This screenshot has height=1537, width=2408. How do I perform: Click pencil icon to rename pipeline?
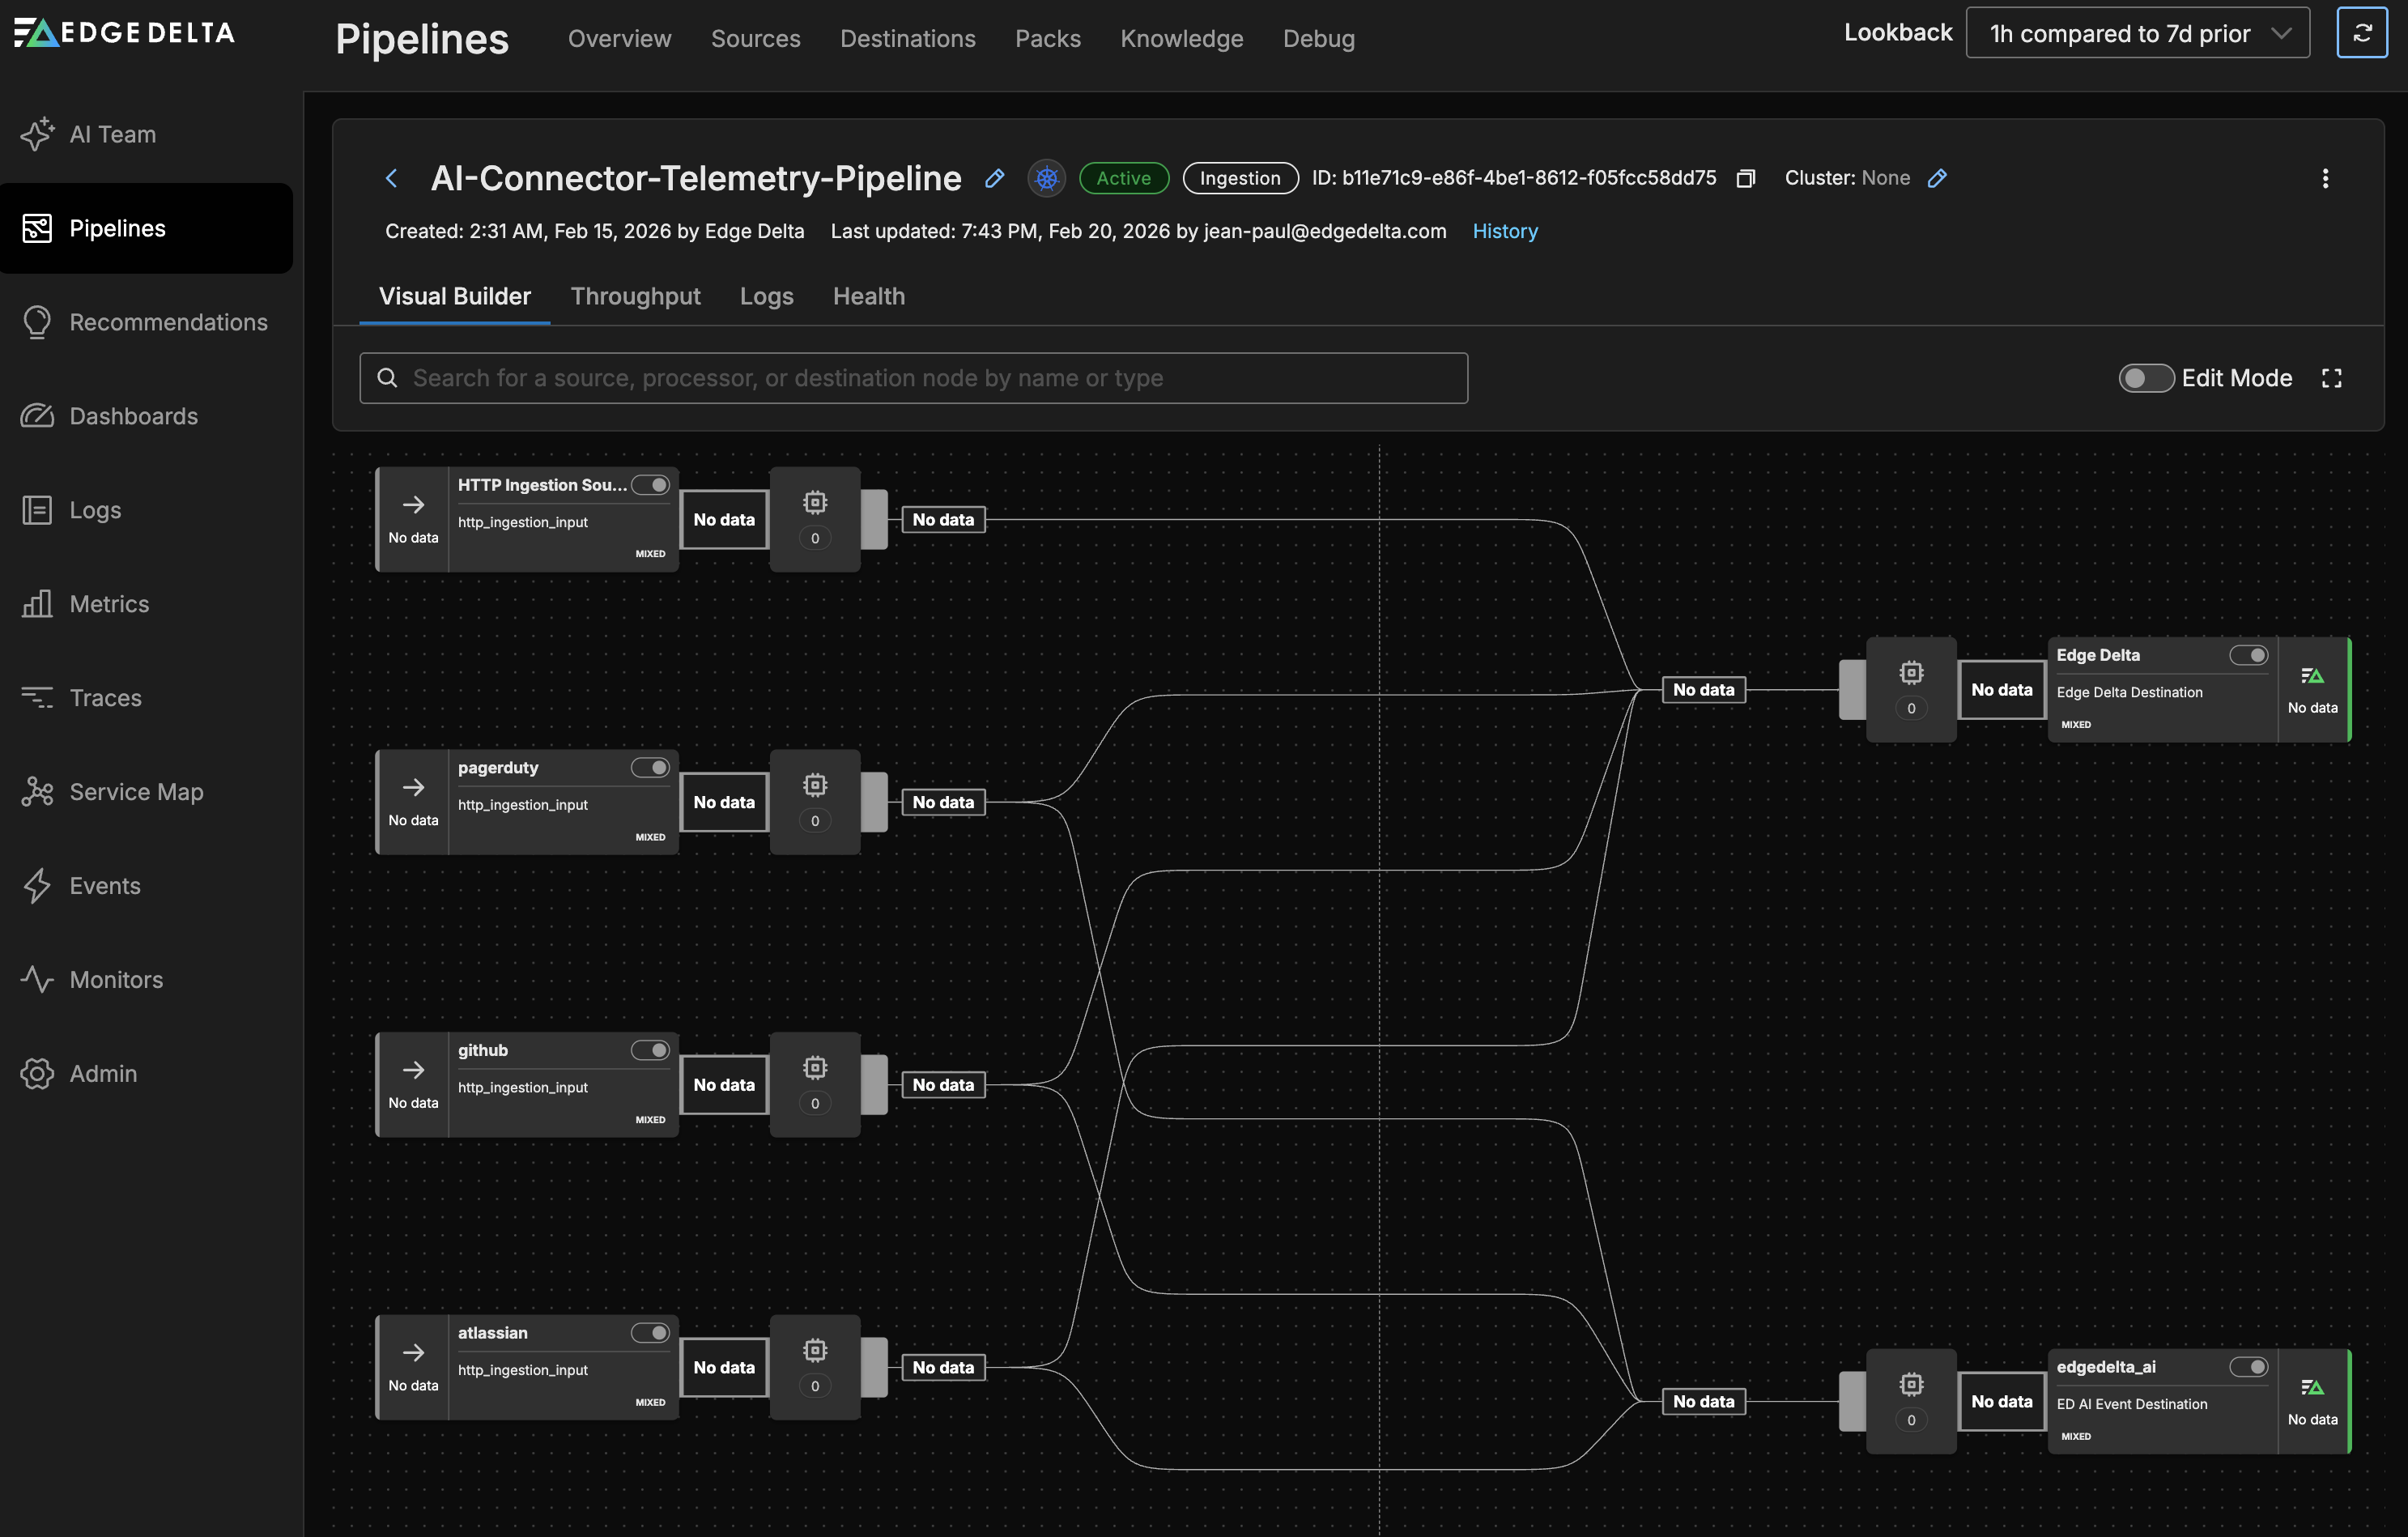pos(994,178)
